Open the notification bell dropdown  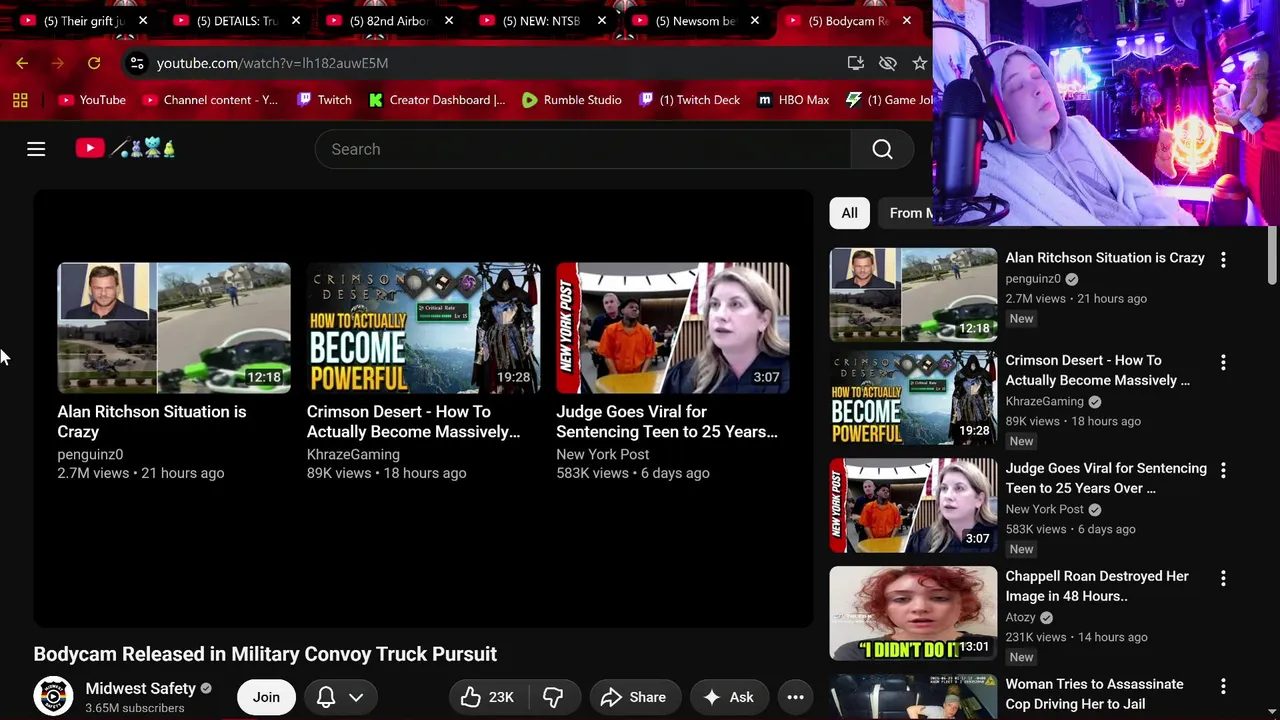pyautogui.click(x=340, y=697)
